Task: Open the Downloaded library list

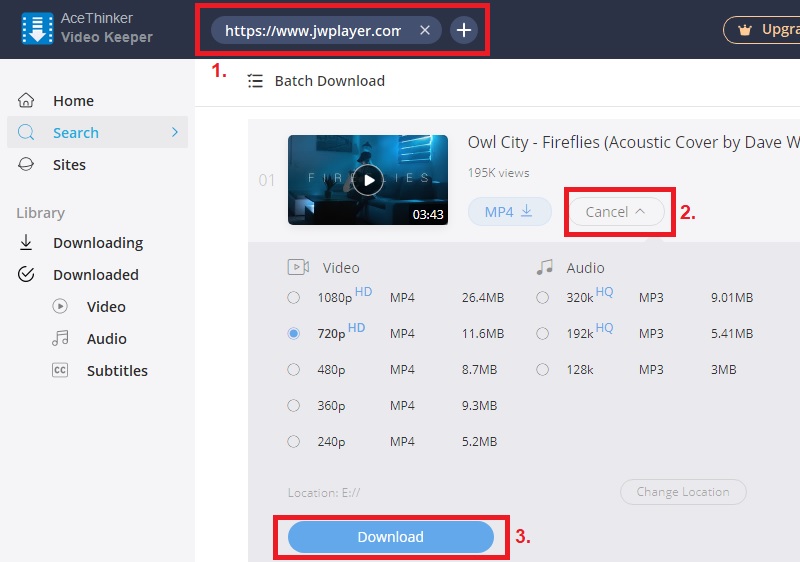Action: coord(96,275)
